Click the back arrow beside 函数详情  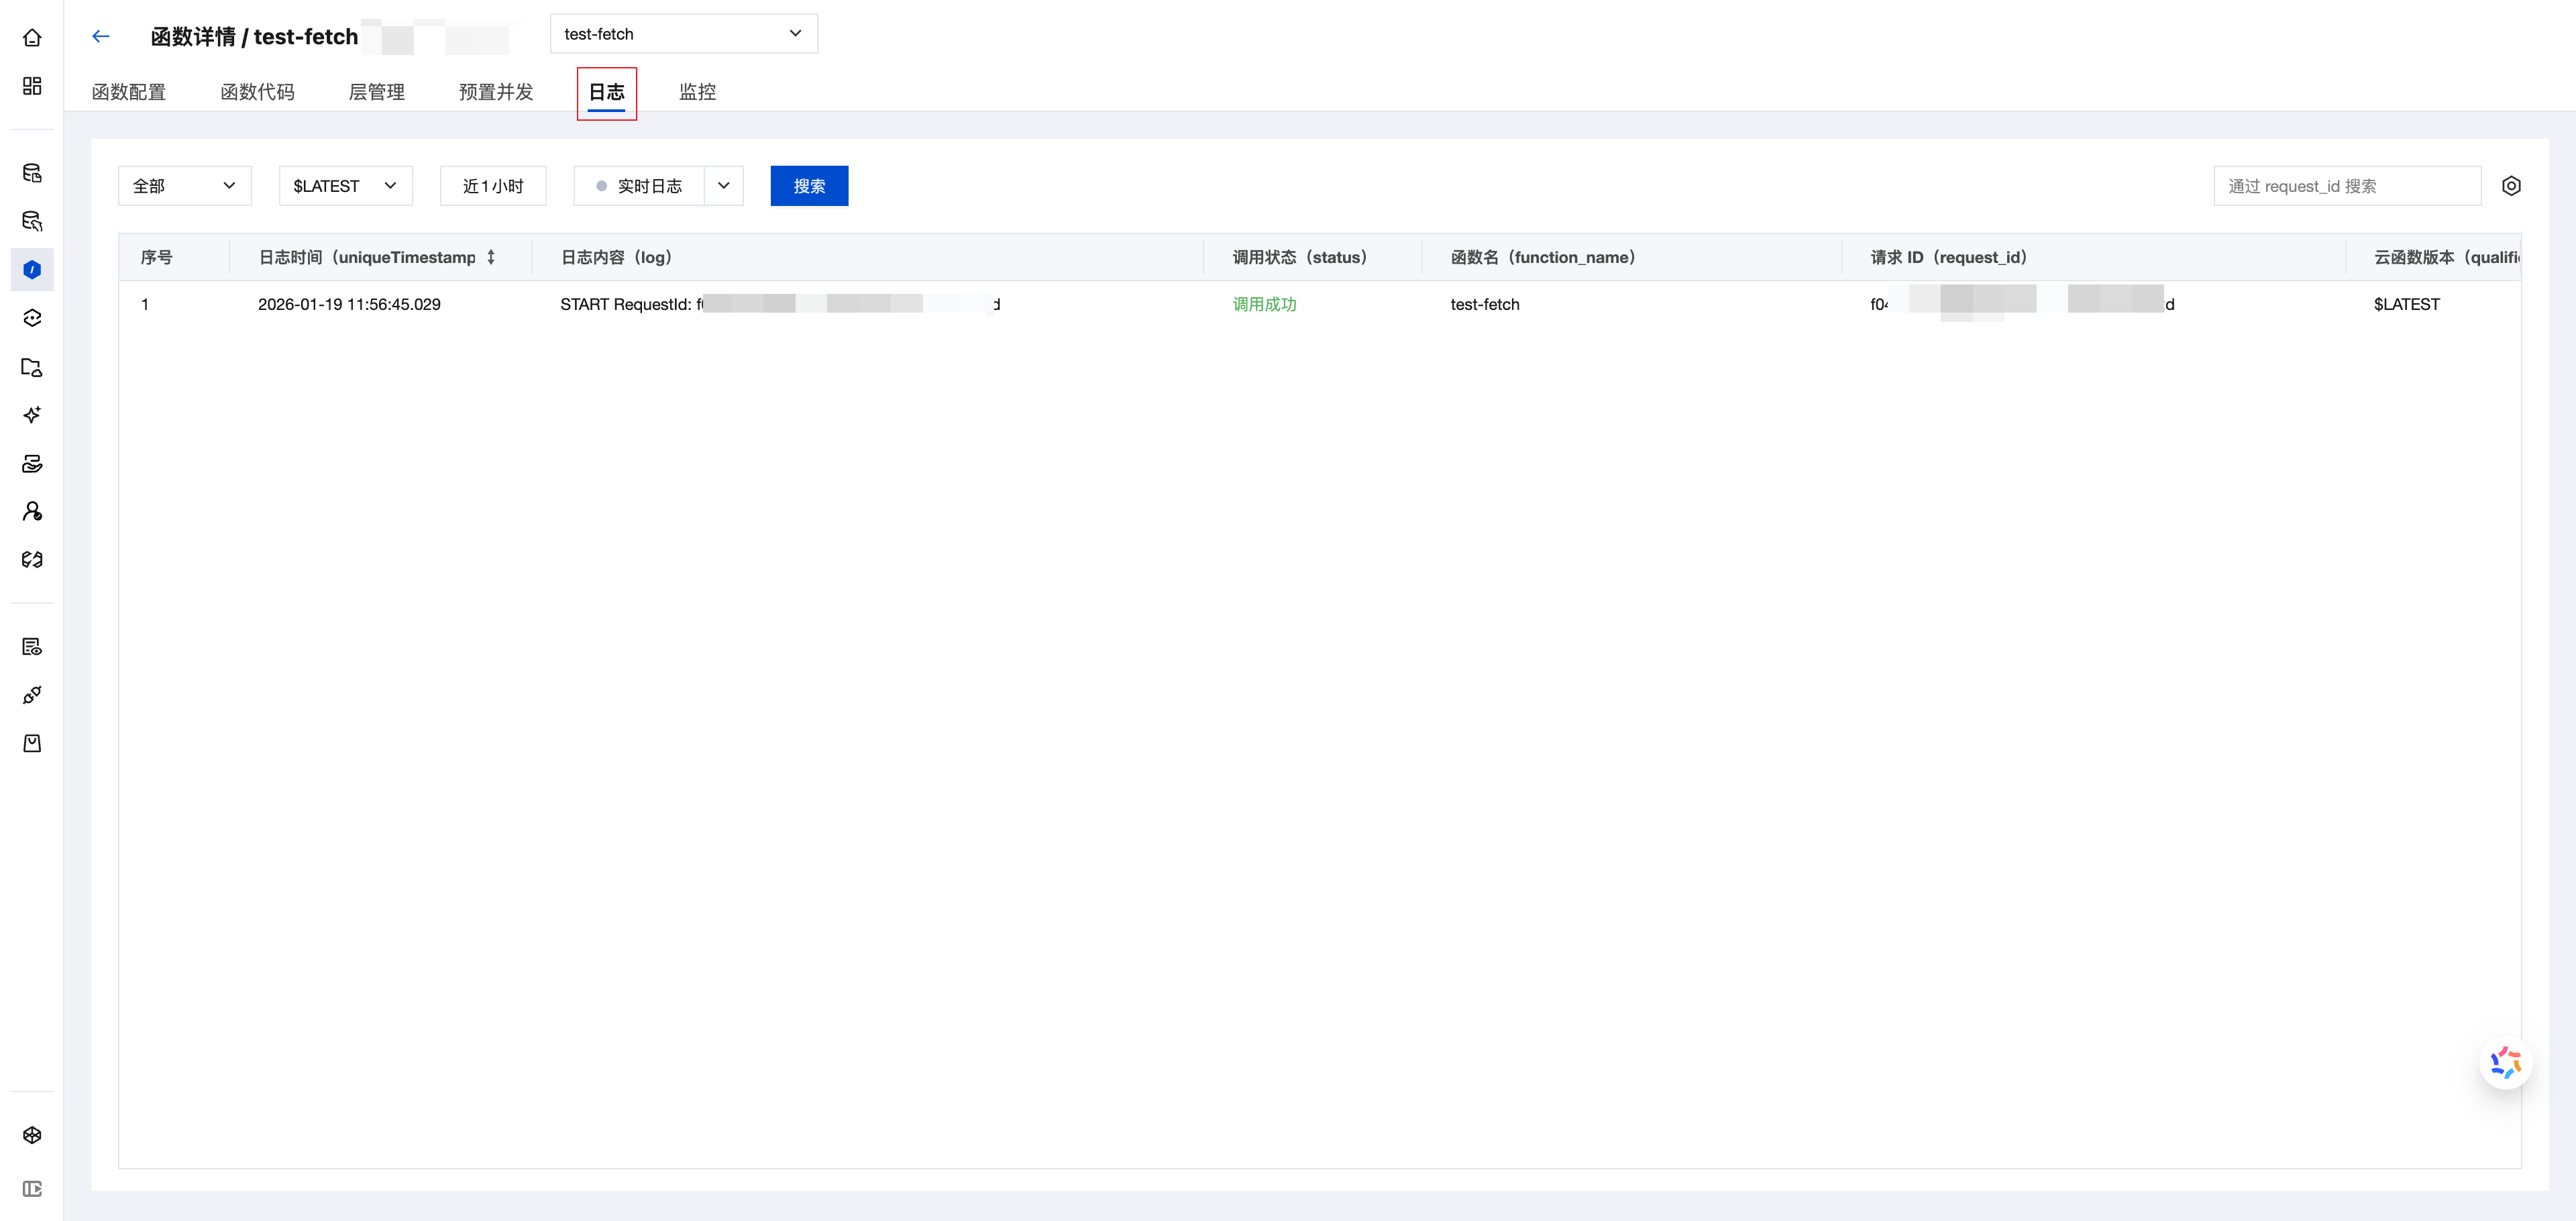point(100,37)
